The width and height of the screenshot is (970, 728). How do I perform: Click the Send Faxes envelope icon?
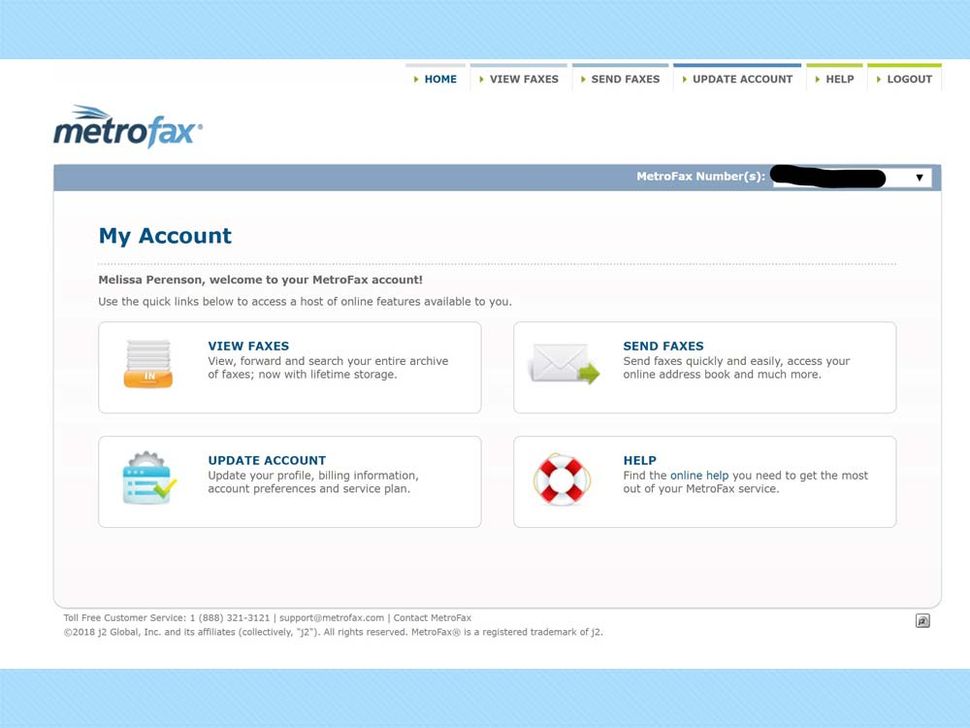coord(562,360)
